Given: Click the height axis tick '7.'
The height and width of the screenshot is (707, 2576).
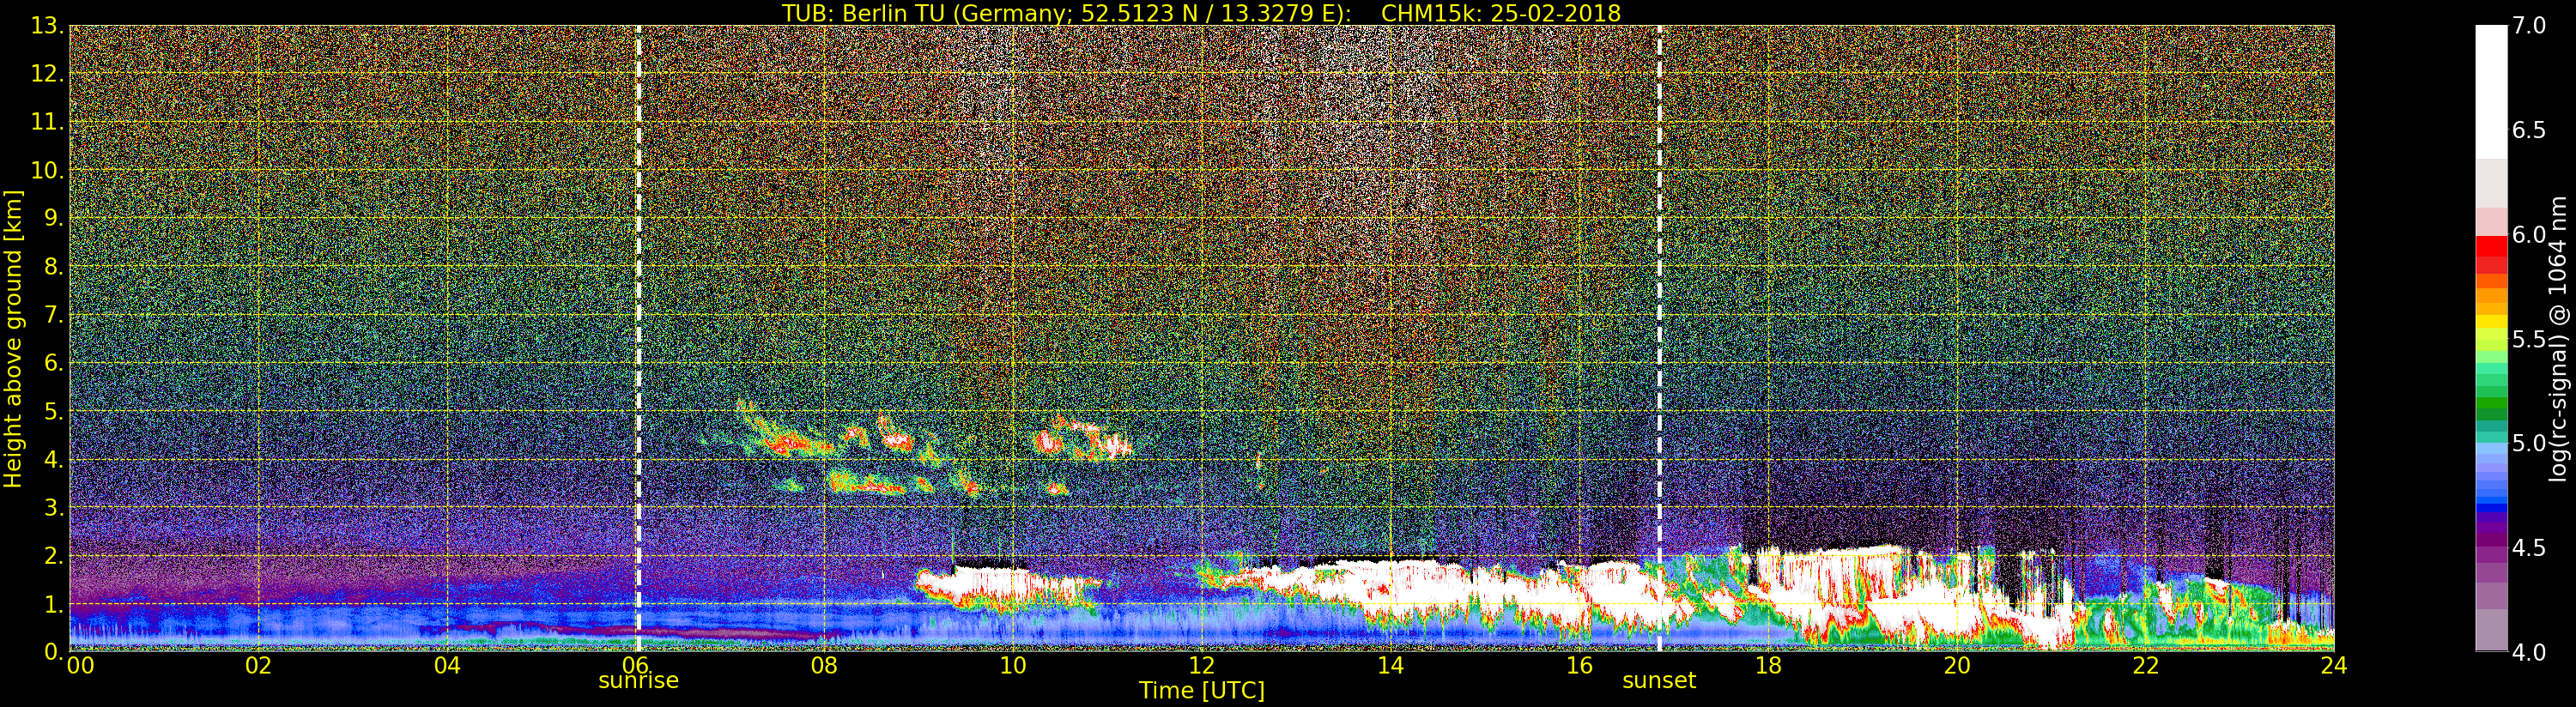Looking at the screenshot, I should [54, 315].
